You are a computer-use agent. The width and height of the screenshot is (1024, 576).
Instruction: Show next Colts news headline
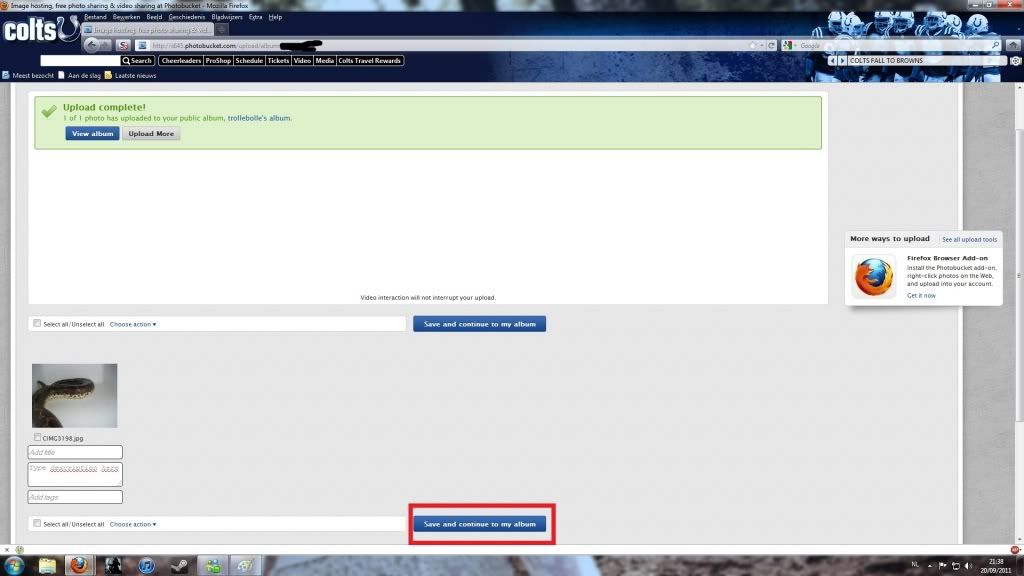[x=842, y=61]
